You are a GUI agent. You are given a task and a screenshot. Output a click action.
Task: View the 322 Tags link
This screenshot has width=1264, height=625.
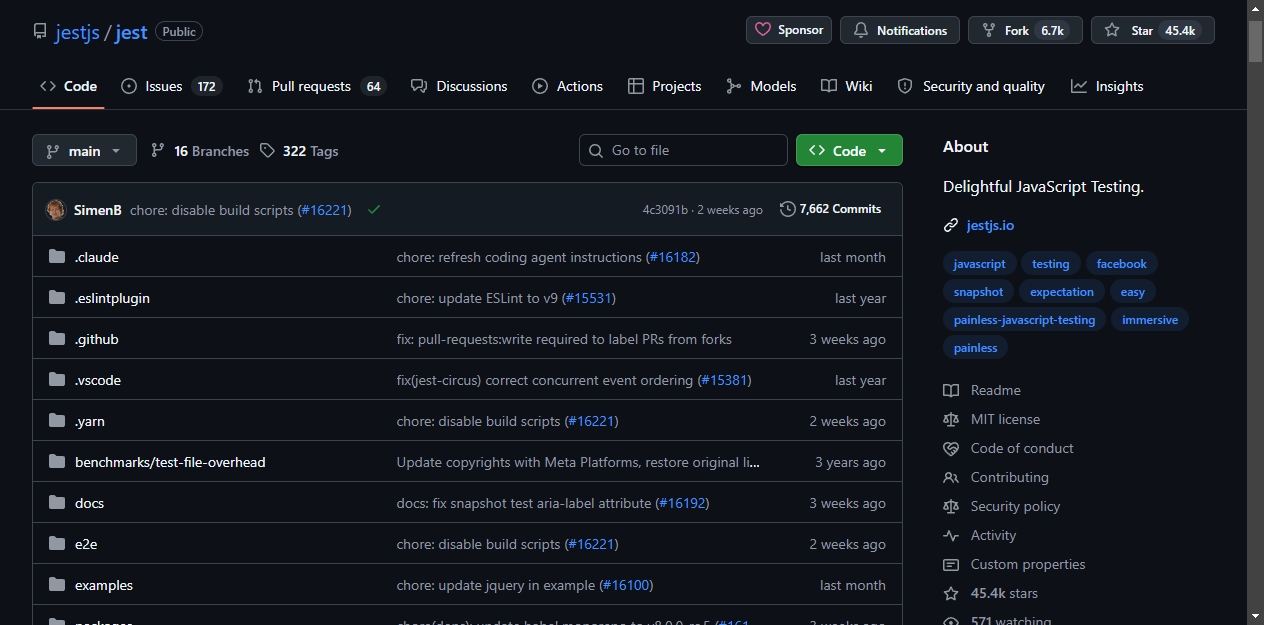click(299, 151)
